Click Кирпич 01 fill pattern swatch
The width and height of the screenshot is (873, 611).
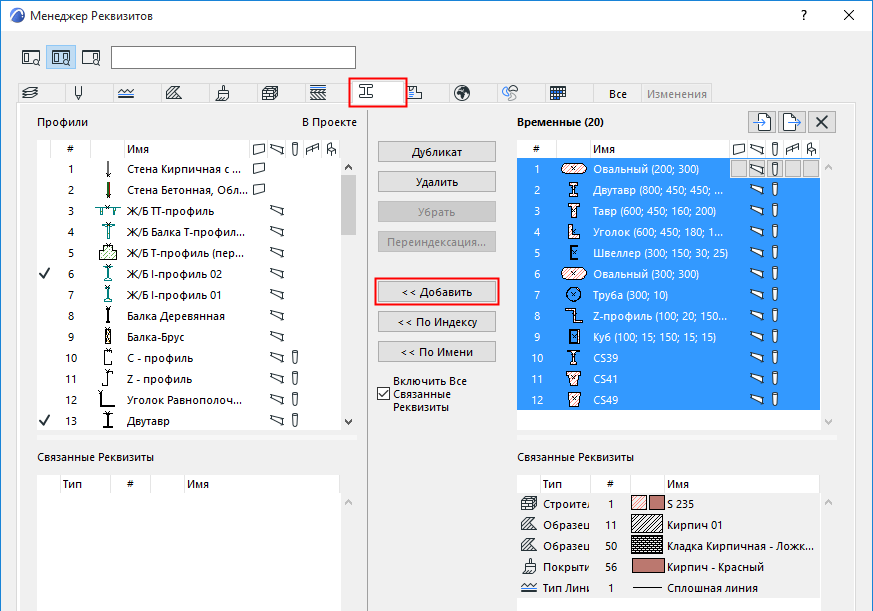tap(647, 524)
